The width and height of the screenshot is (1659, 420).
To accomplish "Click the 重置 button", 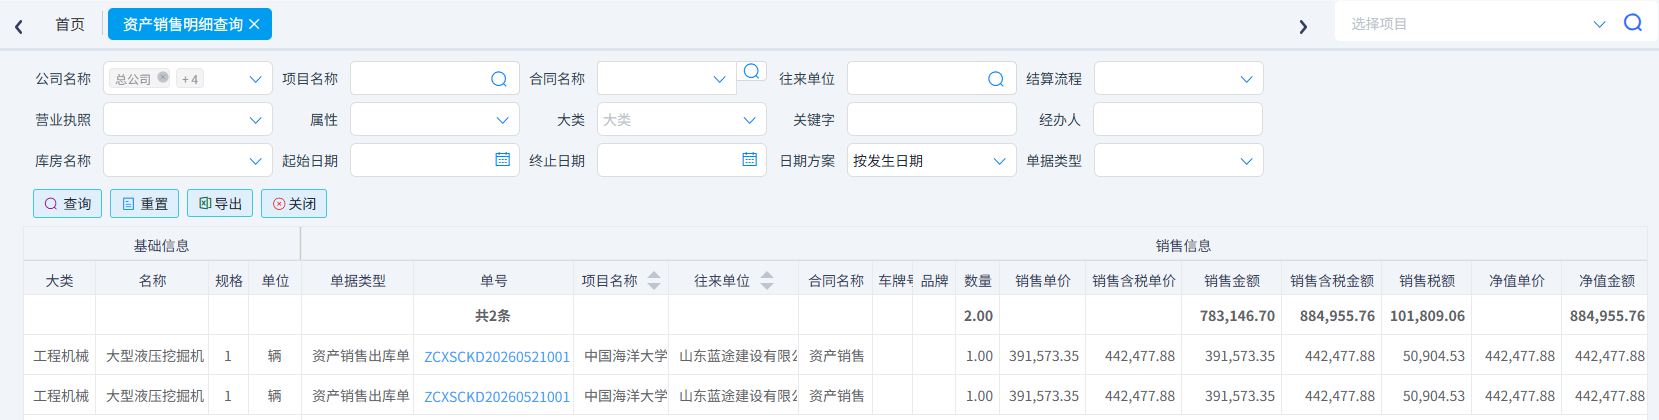I will pyautogui.click(x=144, y=203).
